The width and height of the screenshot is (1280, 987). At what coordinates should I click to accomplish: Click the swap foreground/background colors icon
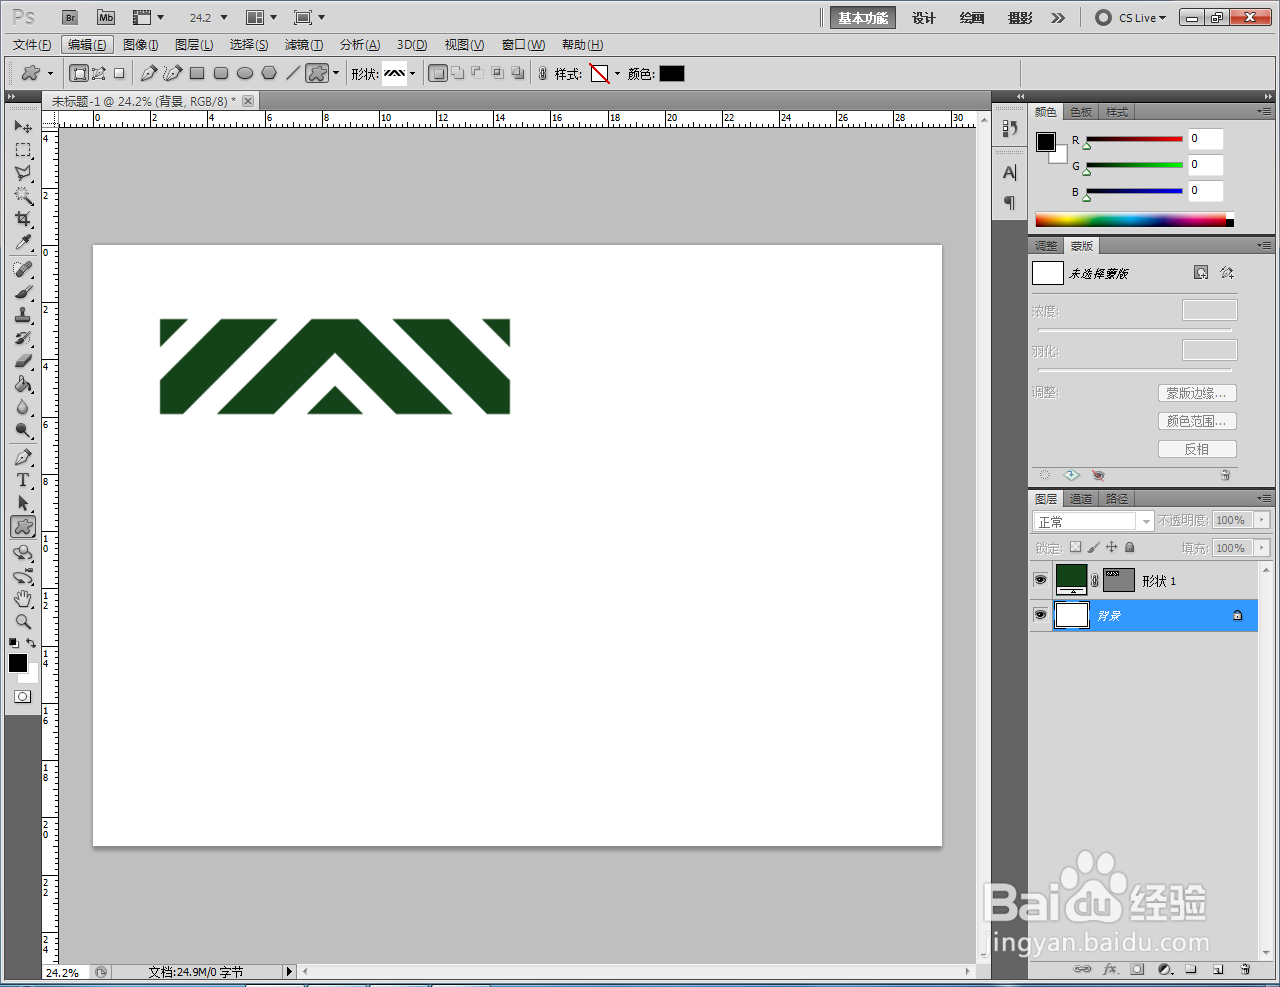32,643
